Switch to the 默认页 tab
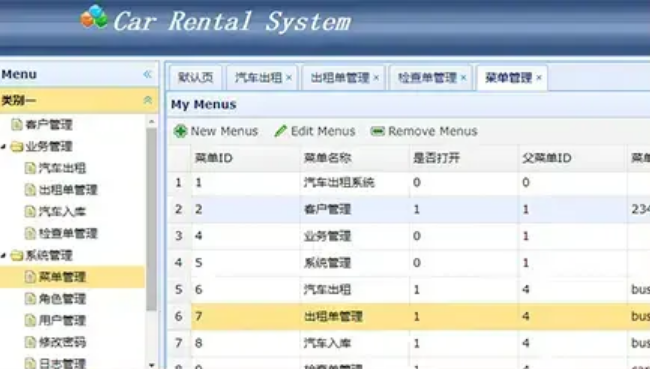 click(x=195, y=78)
